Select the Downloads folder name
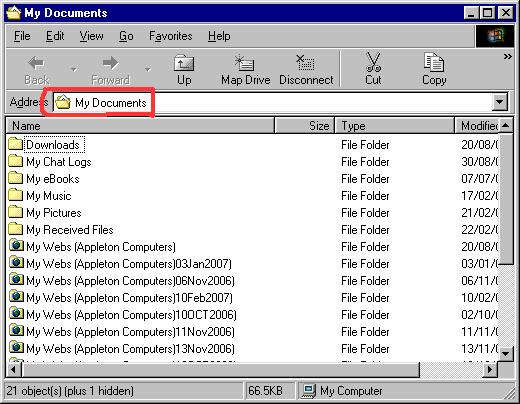This screenshot has height=404, width=520. coord(53,145)
